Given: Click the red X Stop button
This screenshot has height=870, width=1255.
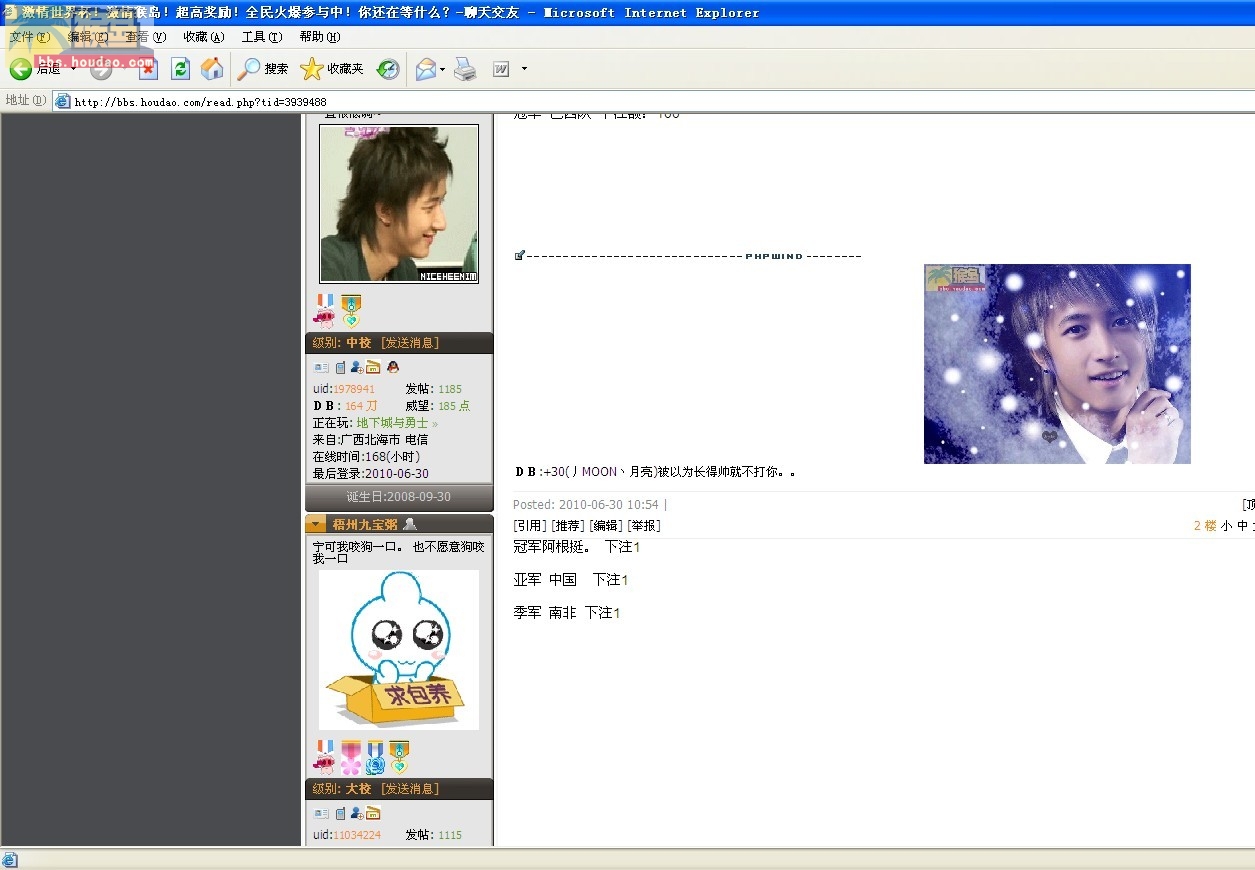Looking at the screenshot, I should 148,69.
